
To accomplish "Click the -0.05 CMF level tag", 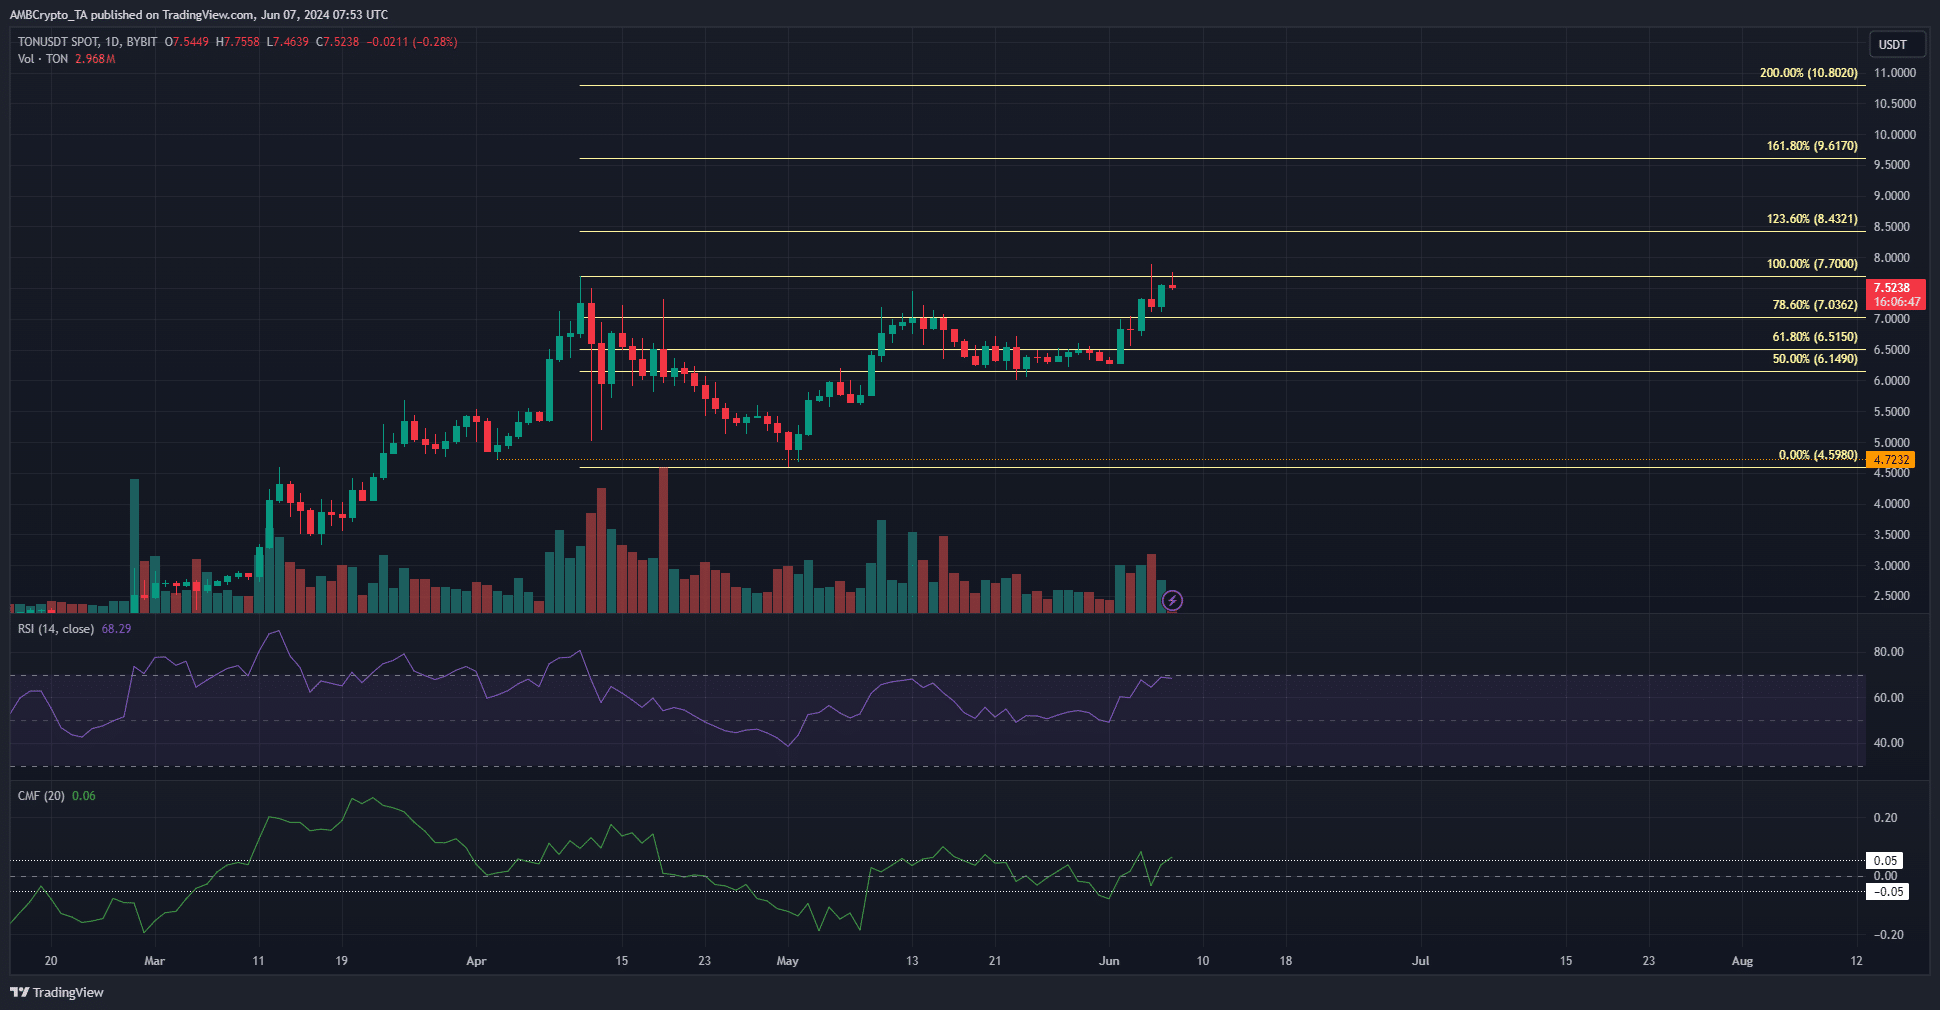I will (x=1888, y=892).
